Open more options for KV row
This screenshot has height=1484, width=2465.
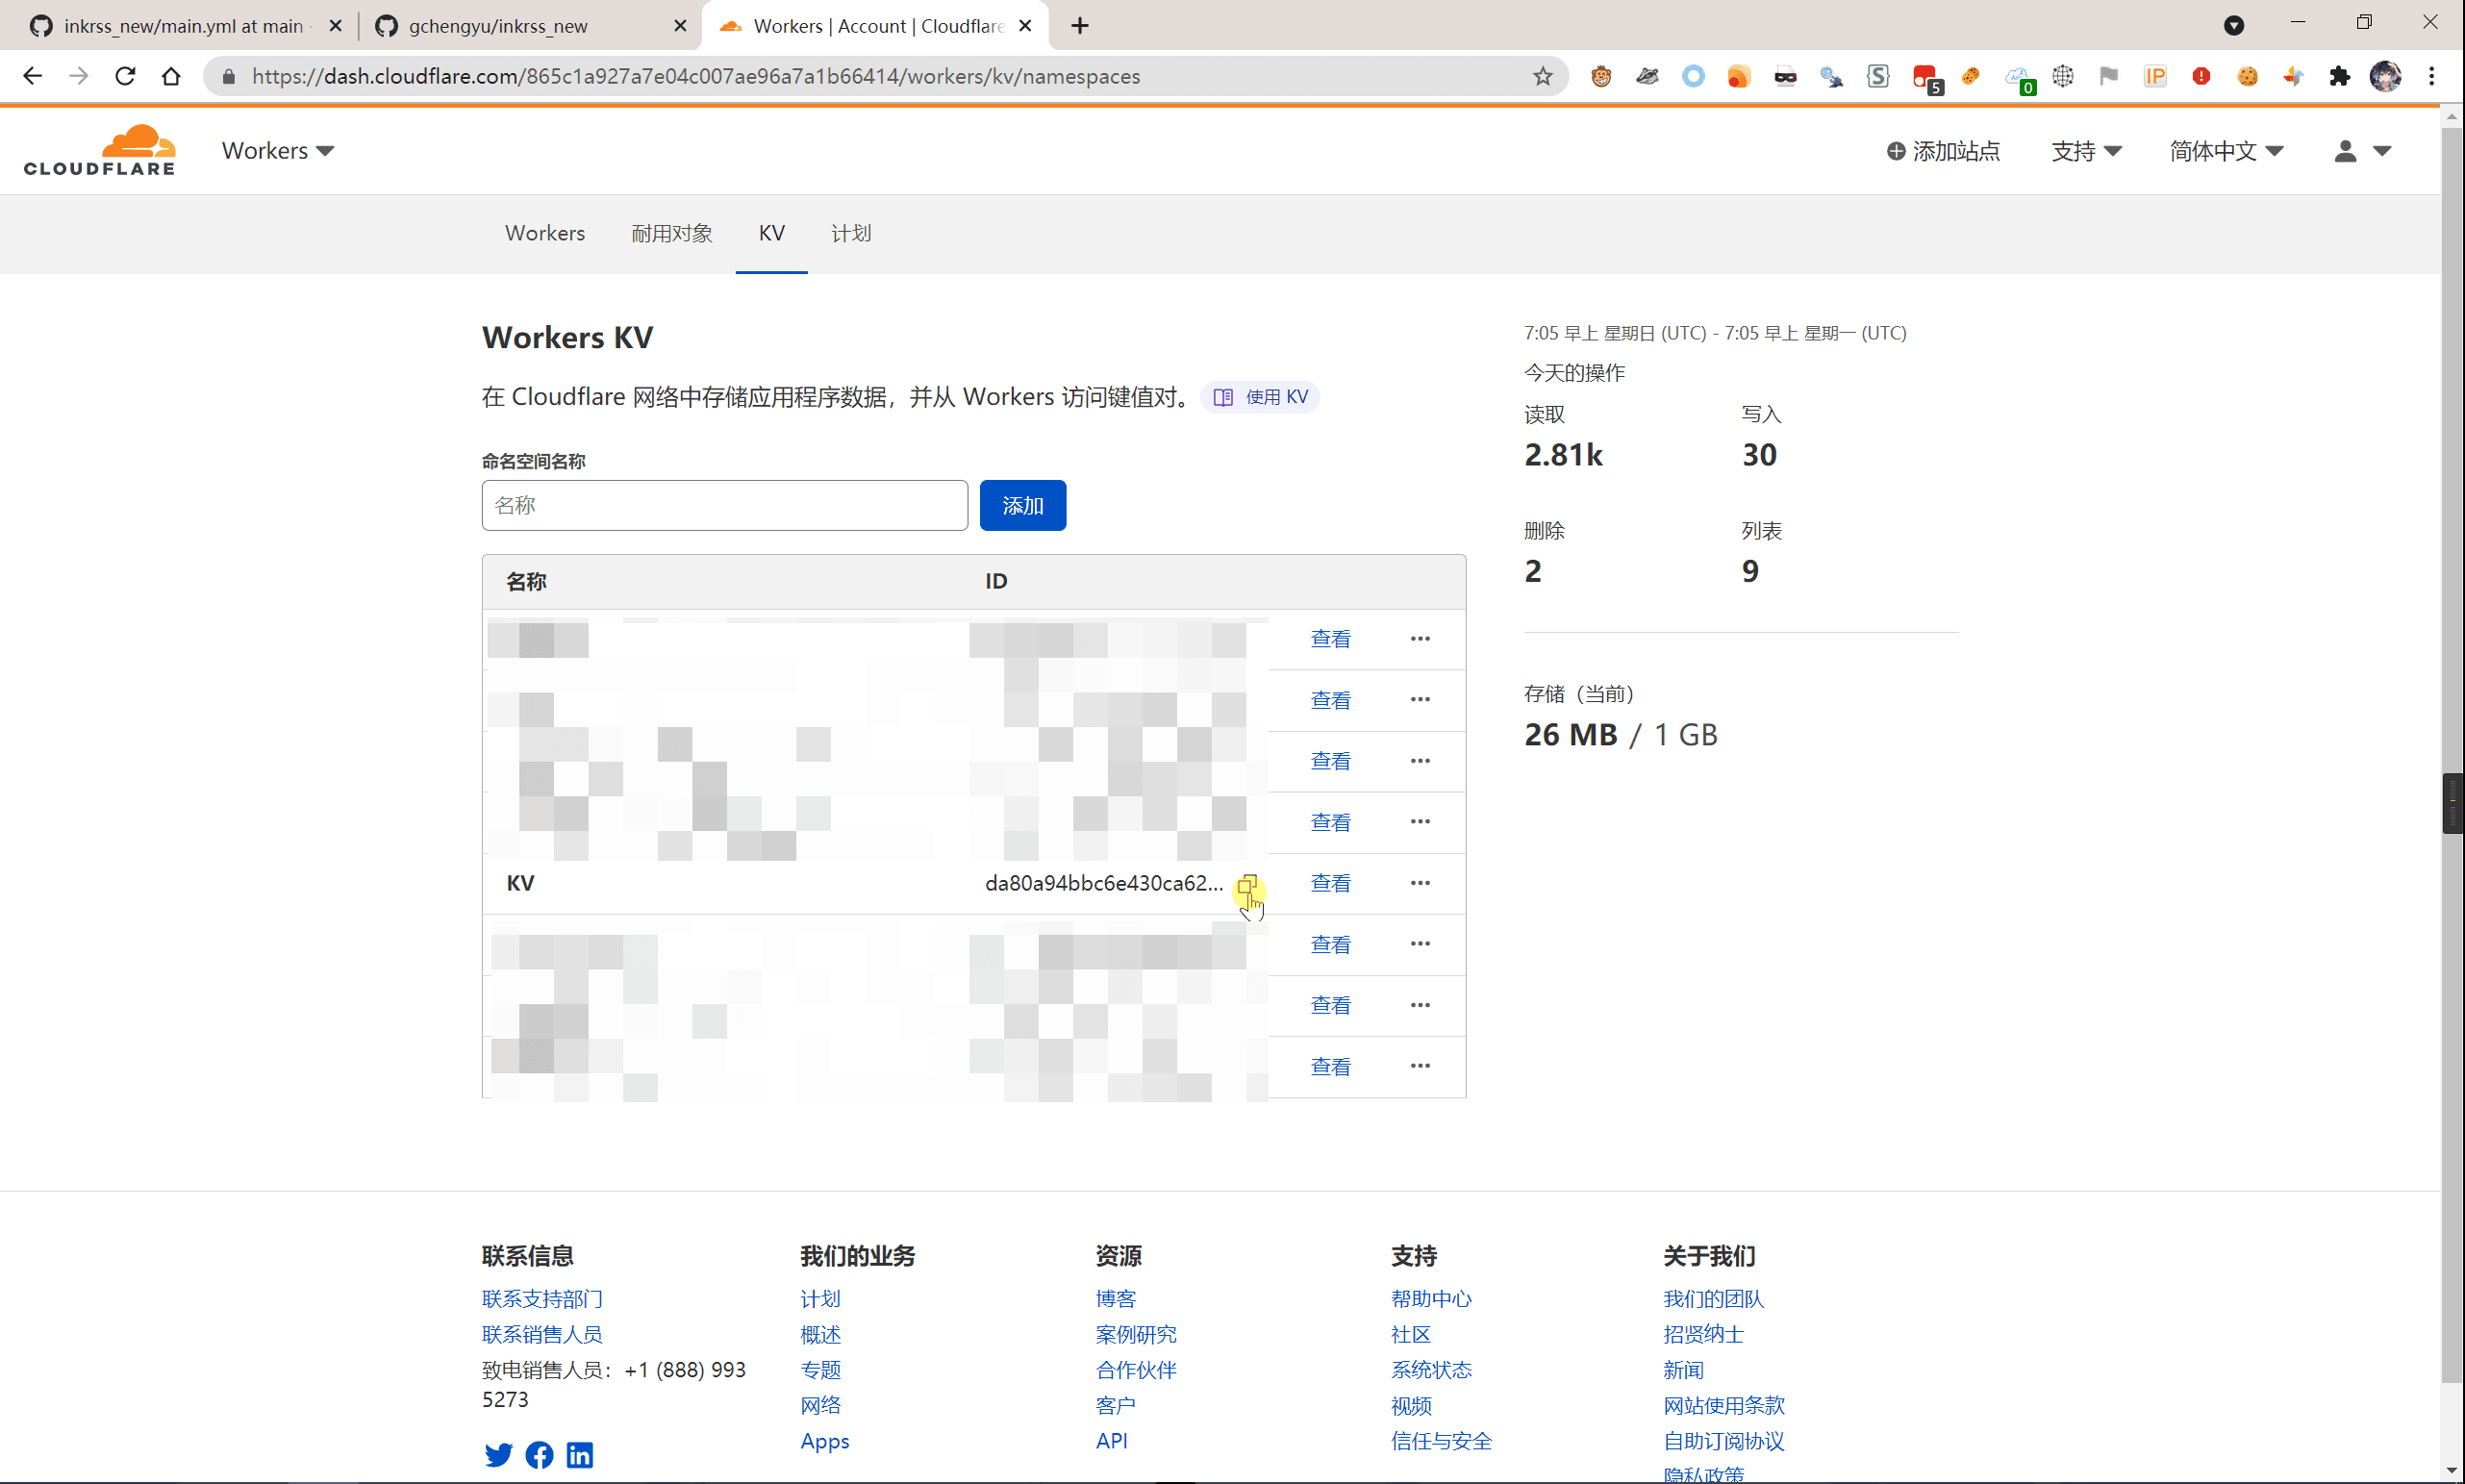pyautogui.click(x=1420, y=883)
